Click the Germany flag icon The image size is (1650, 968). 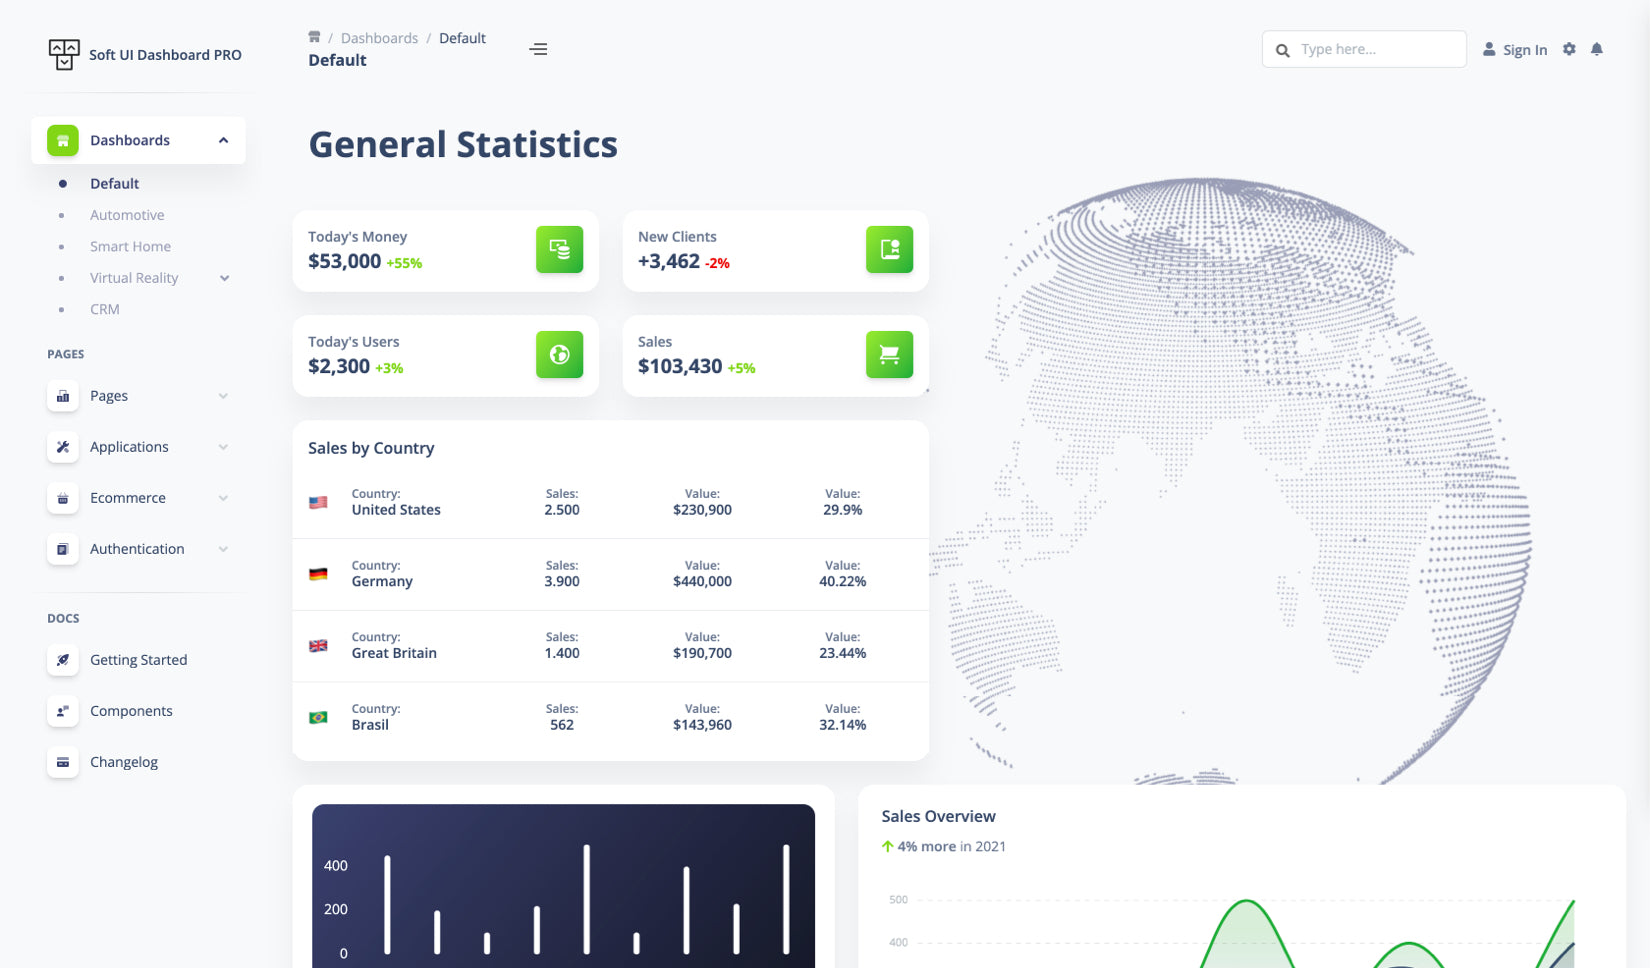318,574
